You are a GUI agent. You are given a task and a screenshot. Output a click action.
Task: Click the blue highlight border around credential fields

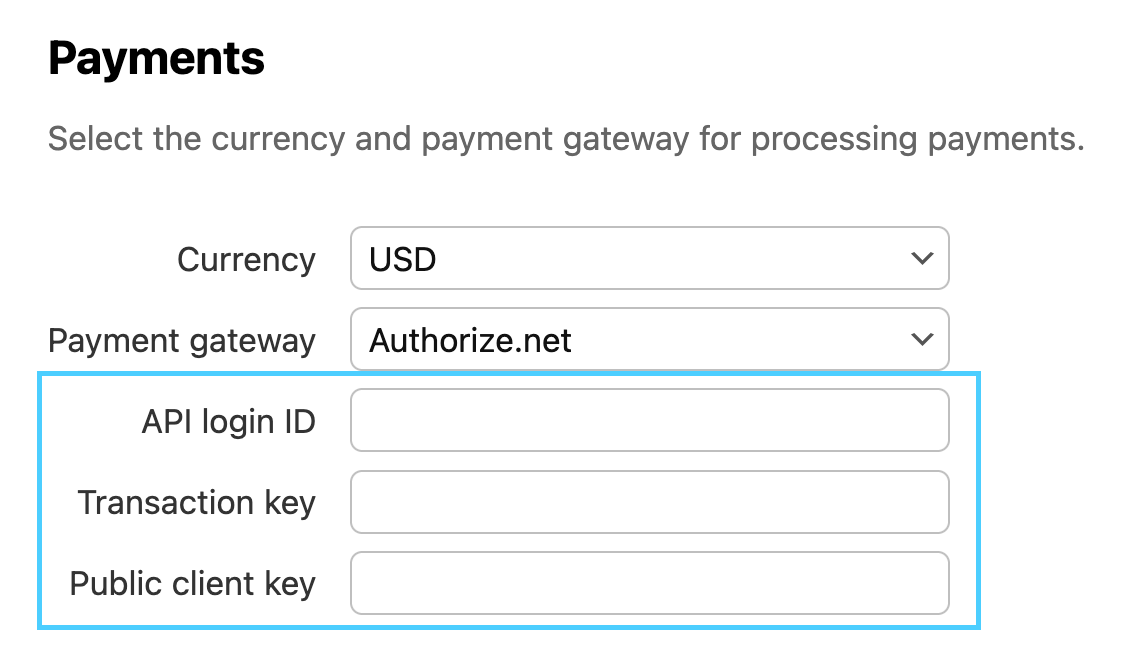pos(40,500)
